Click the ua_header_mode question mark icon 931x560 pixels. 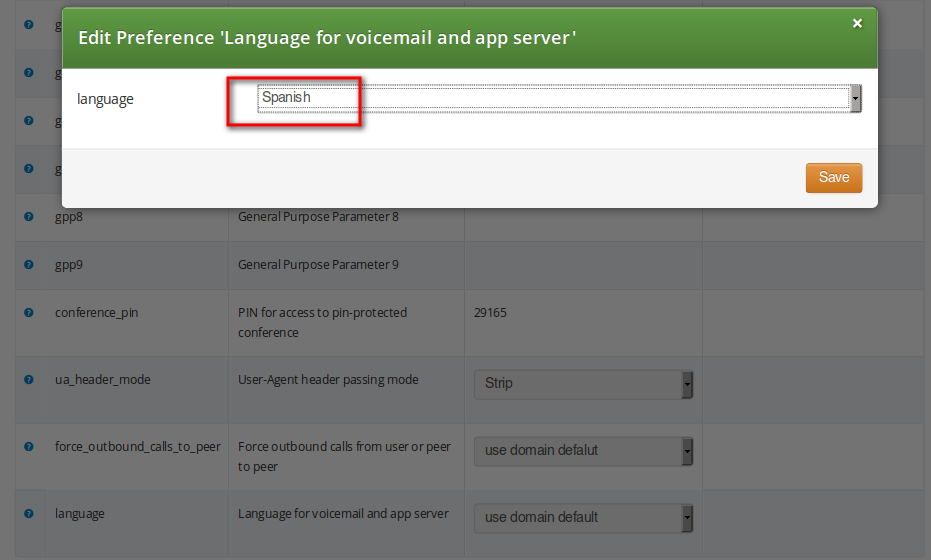tap(29, 380)
